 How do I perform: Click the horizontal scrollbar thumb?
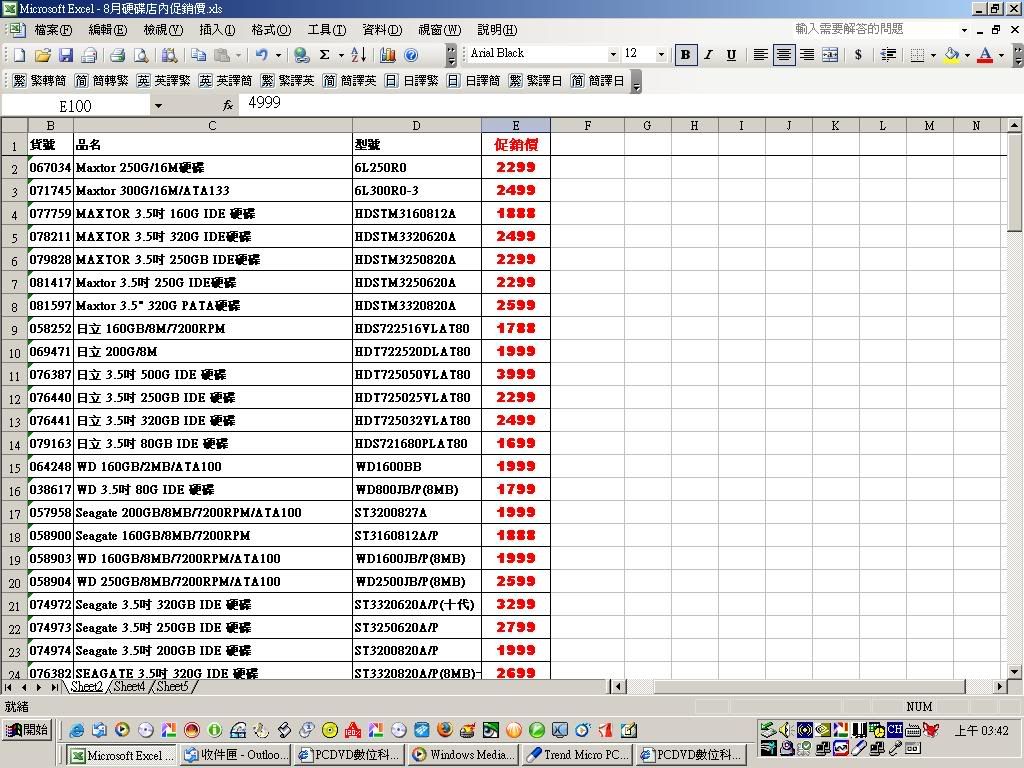tap(810, 687)
